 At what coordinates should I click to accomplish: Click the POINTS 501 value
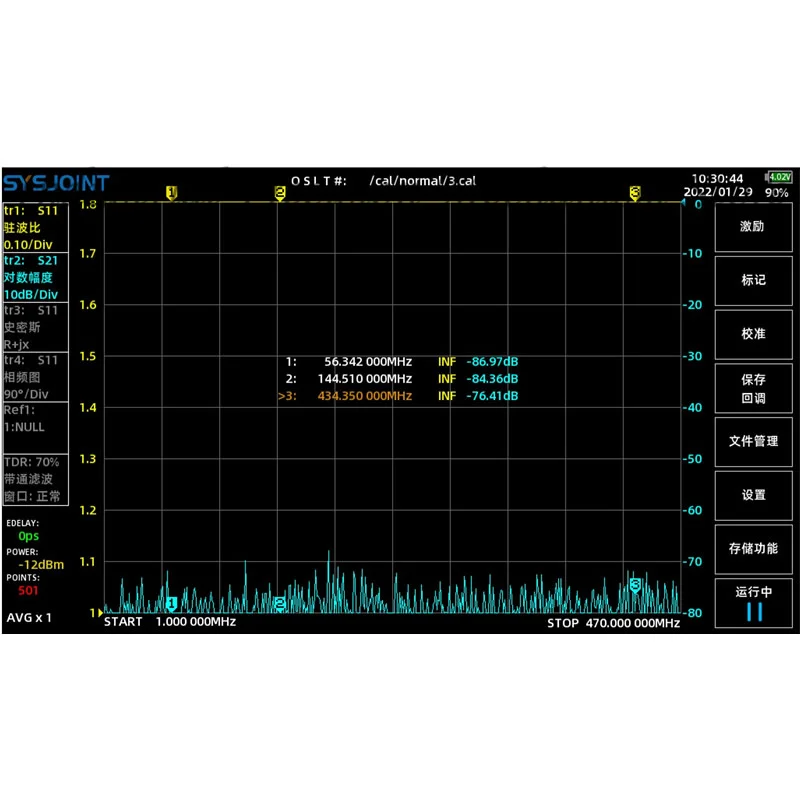tap(28, 591)
